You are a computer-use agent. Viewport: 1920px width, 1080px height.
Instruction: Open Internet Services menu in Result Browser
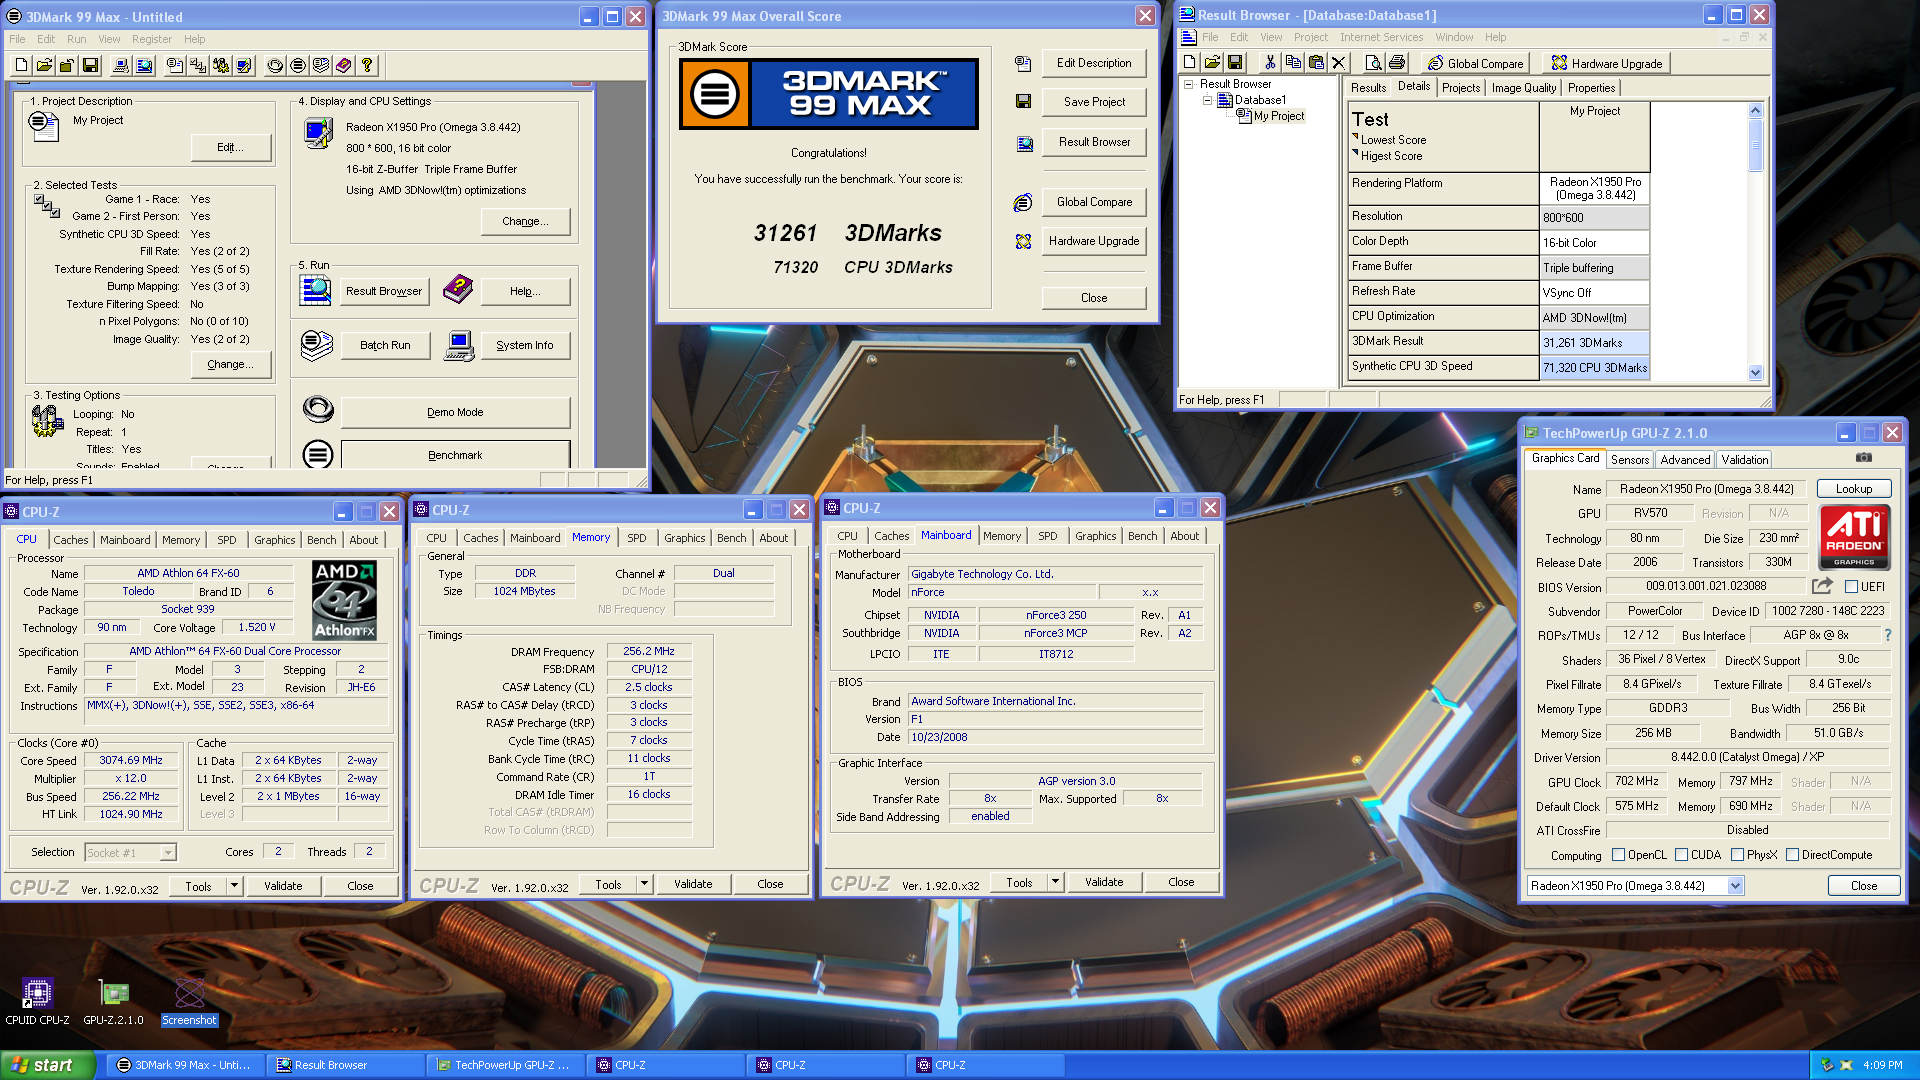point(1381,37)
